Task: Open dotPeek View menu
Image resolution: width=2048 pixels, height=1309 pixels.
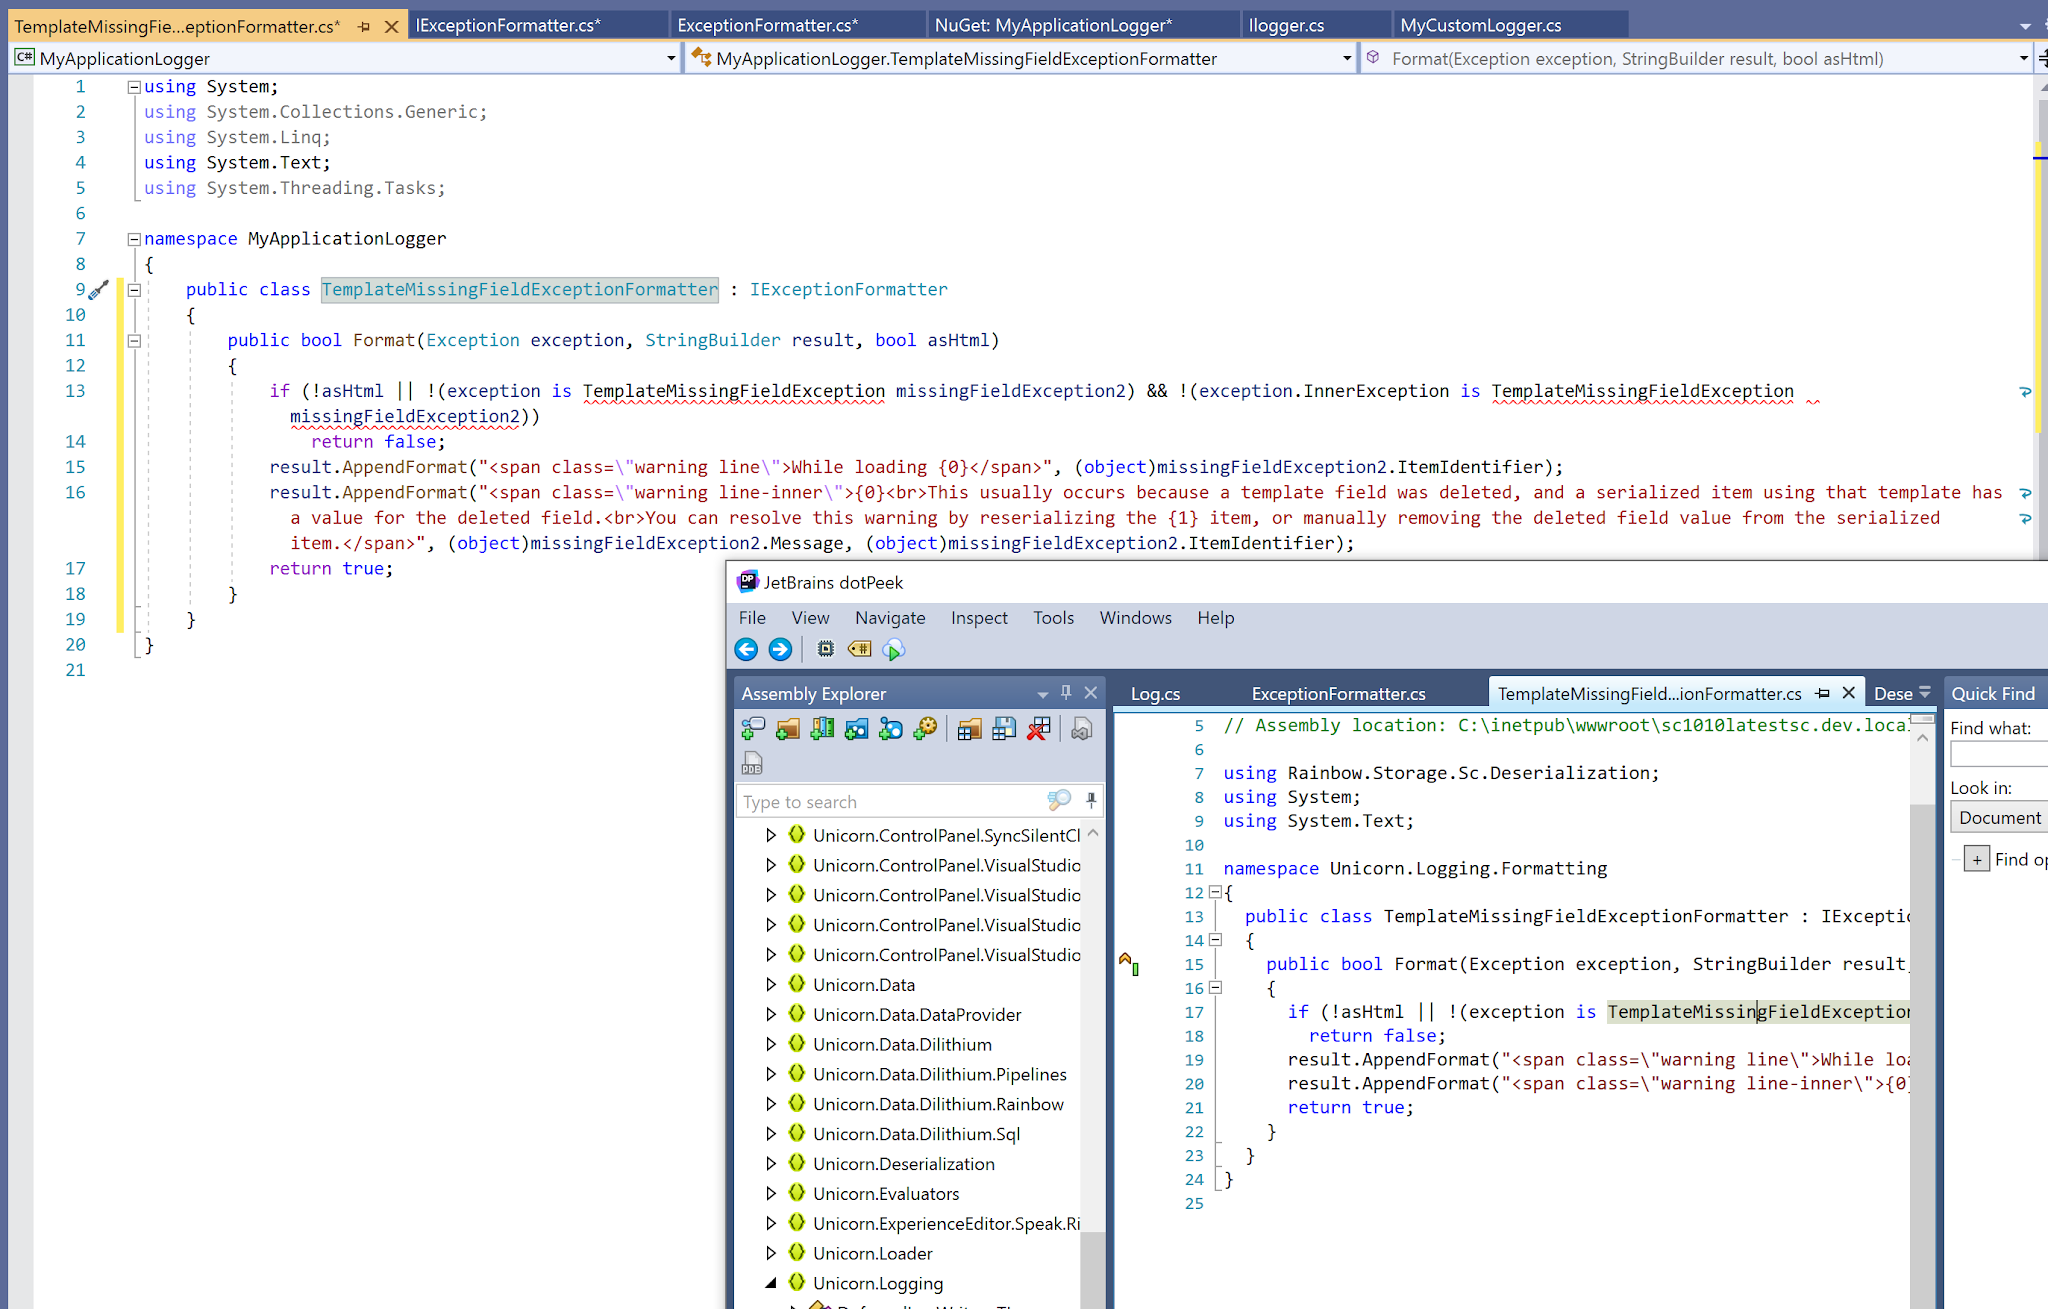Action: pos(810,618)
